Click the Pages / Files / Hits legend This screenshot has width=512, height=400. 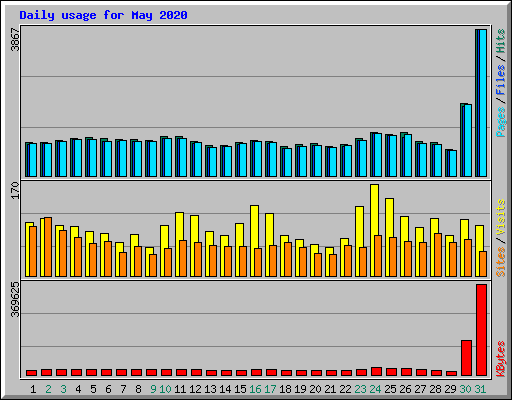(501, 83)
